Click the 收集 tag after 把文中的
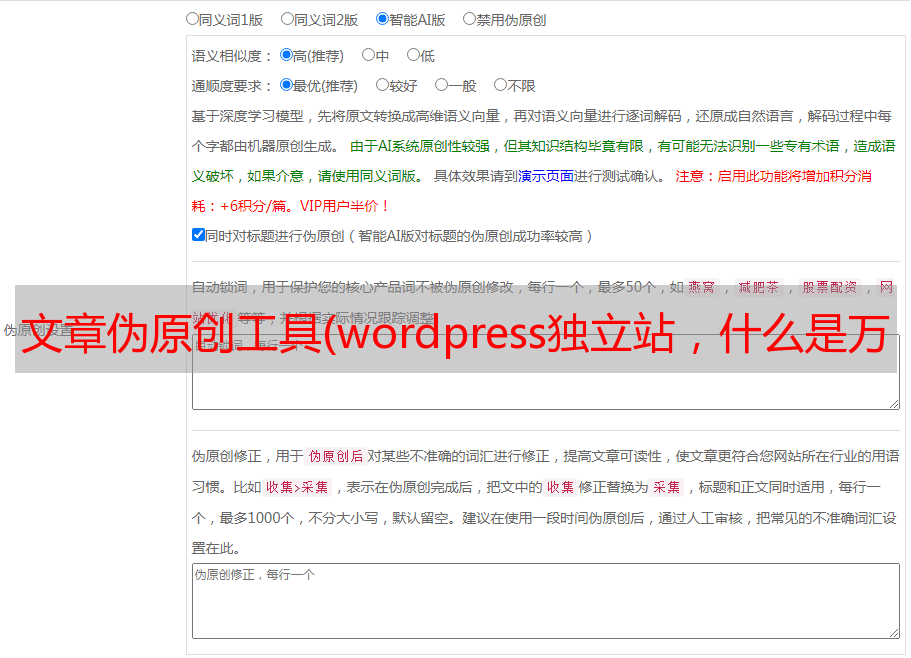This screenshot has height=658, width=911. click(x=560, y=487)
